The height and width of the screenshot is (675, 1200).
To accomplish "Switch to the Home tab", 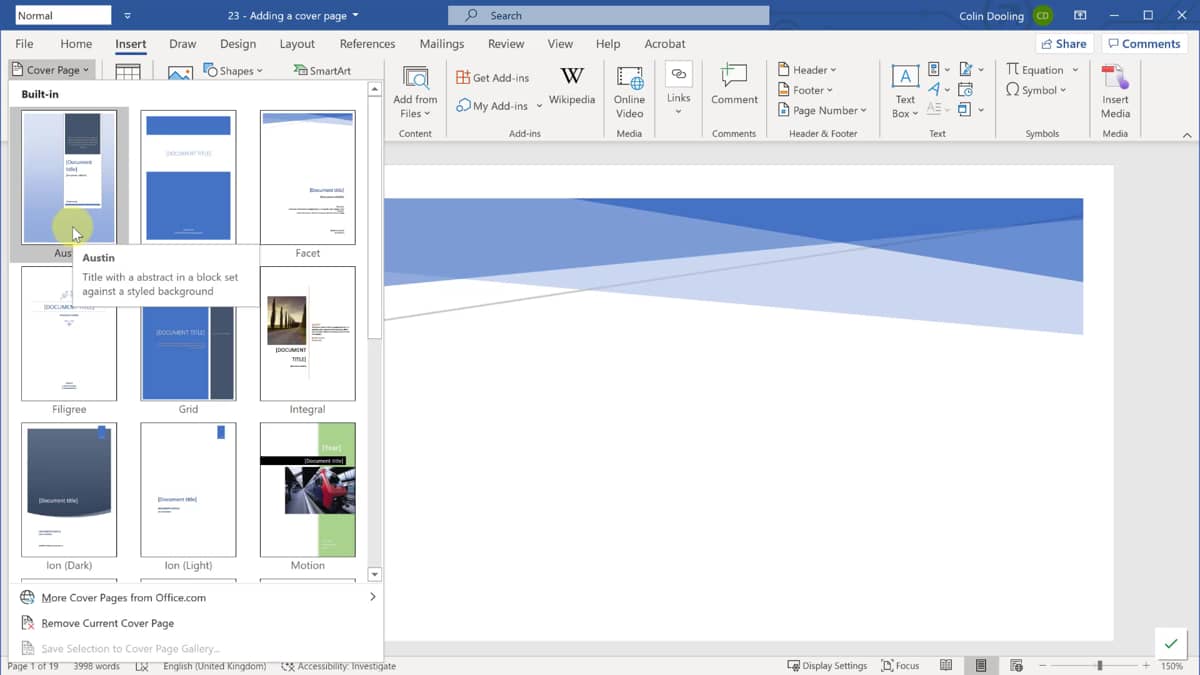I will pyautogui.click(x=76, y=44).
